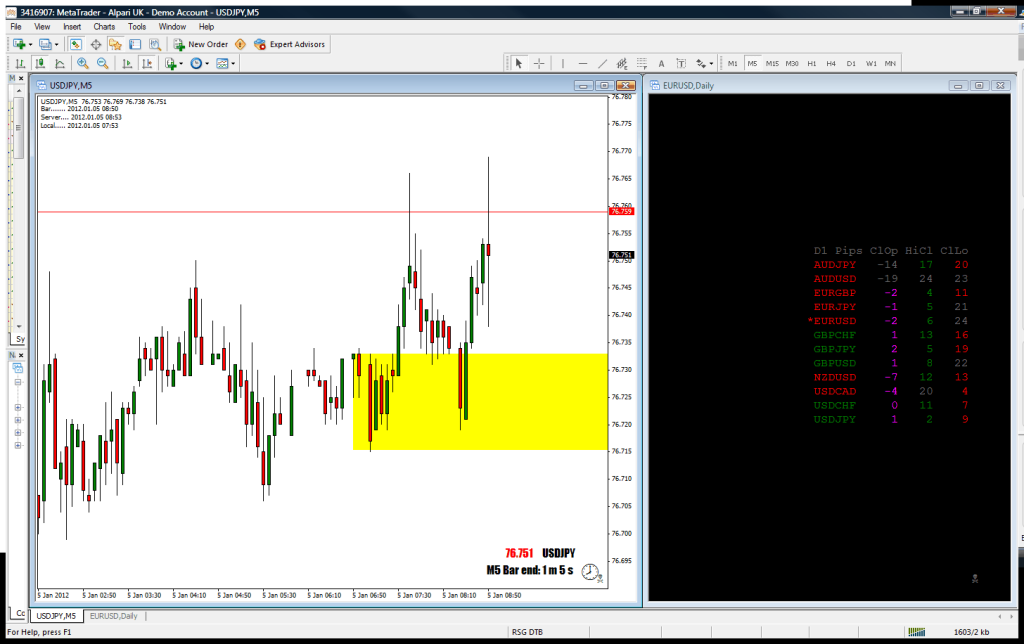Image resolution: width=1024 pixels, height=644 pixels.
Task: Open the Strategy Tester icon
Action: pyautogui.click(x=155, y=44)
